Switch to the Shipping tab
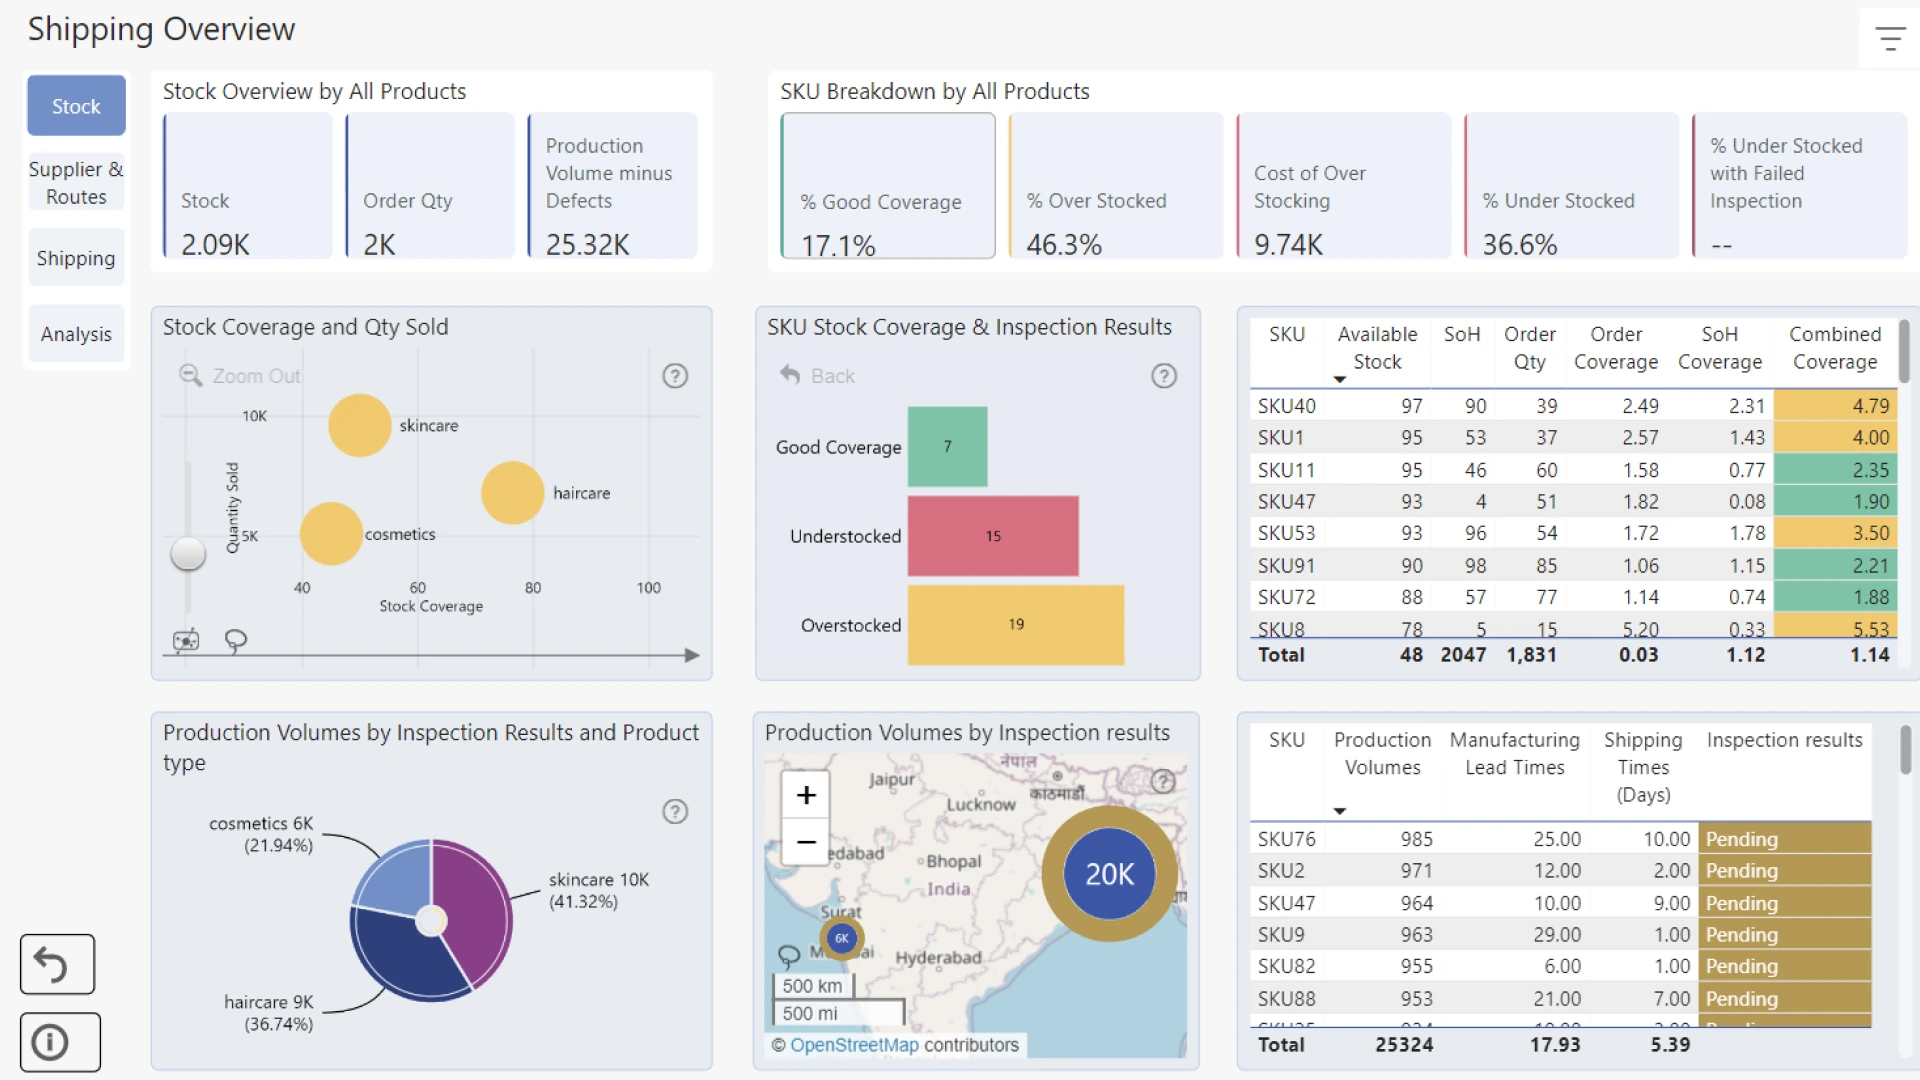 pos(76,258)
